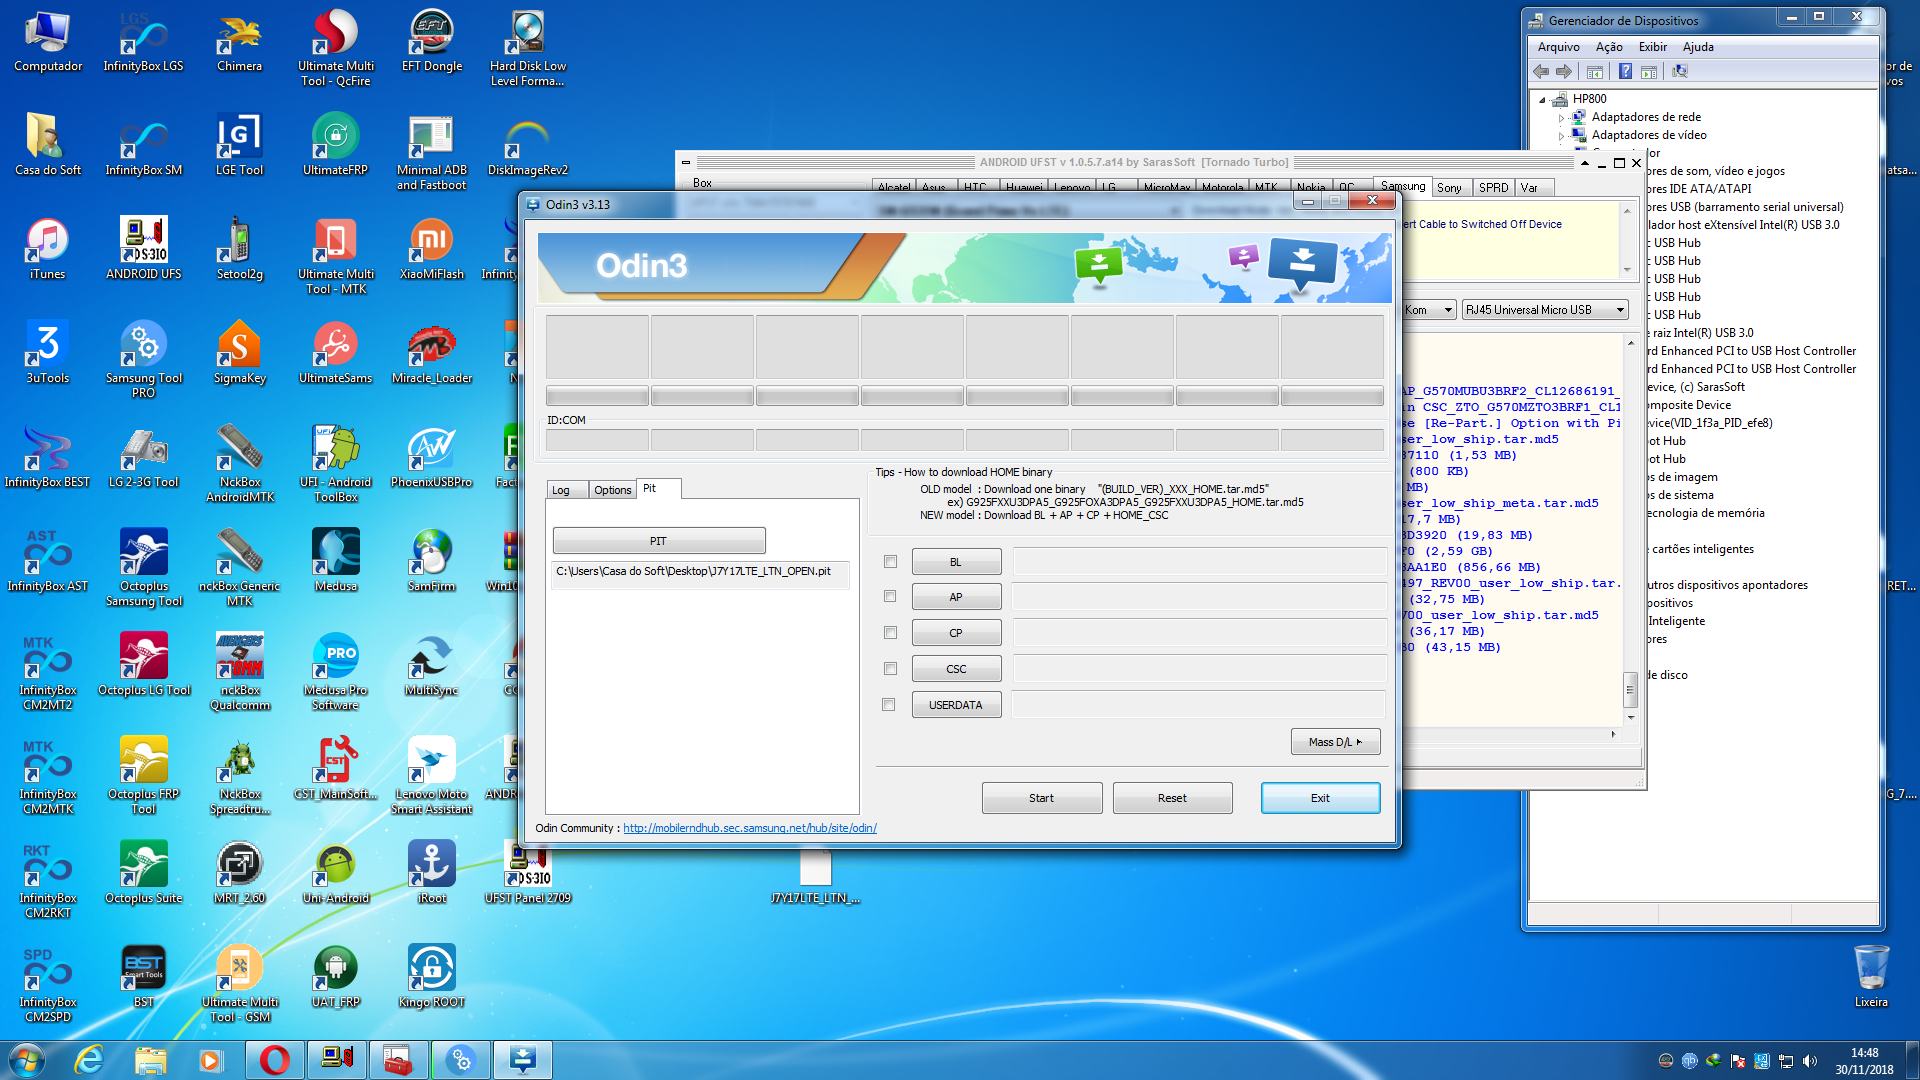Open the Medusa desktop shortcut
This screenshot has width=1920, height=1080.
pyautogui.click(x=336, y=562)
